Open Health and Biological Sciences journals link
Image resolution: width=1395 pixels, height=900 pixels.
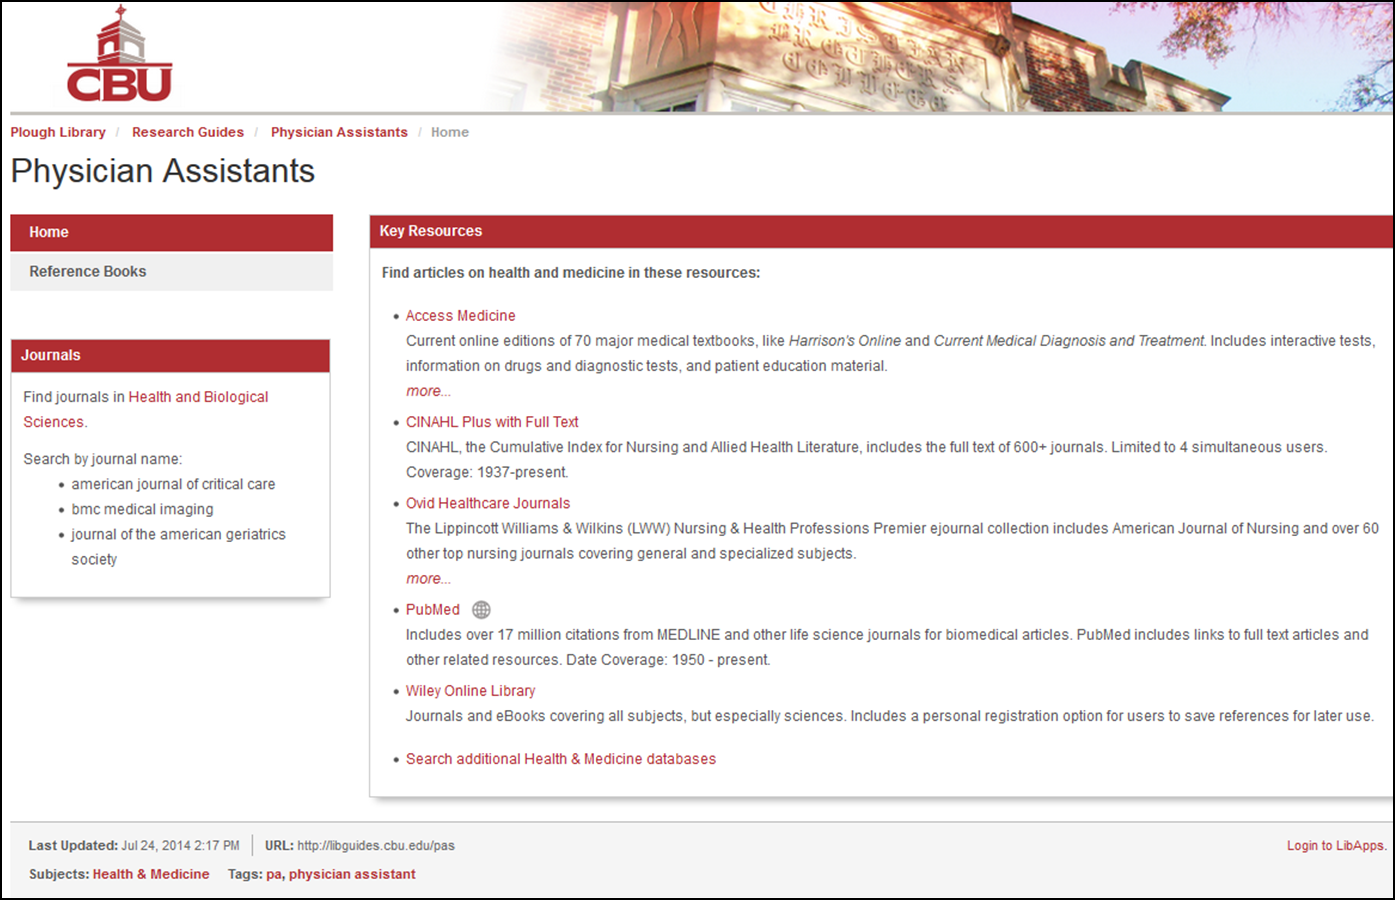click(x=146, y=409)
